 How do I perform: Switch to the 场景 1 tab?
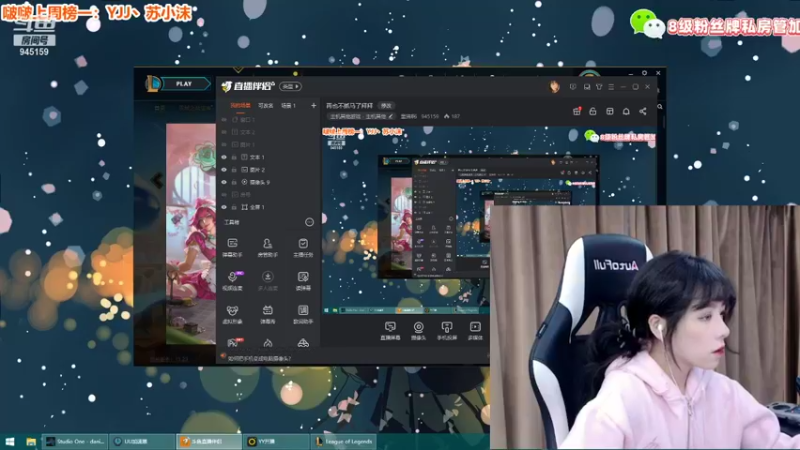click(x=289, y=106)
